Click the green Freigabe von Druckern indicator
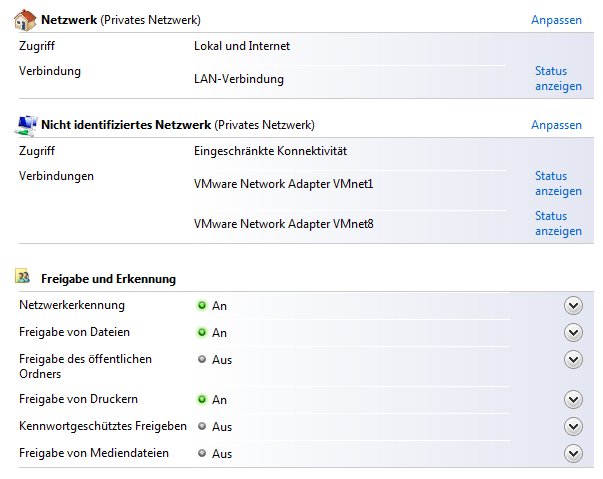Image resolution: width=603 pixels, height=479 pixels. [201, 399]
